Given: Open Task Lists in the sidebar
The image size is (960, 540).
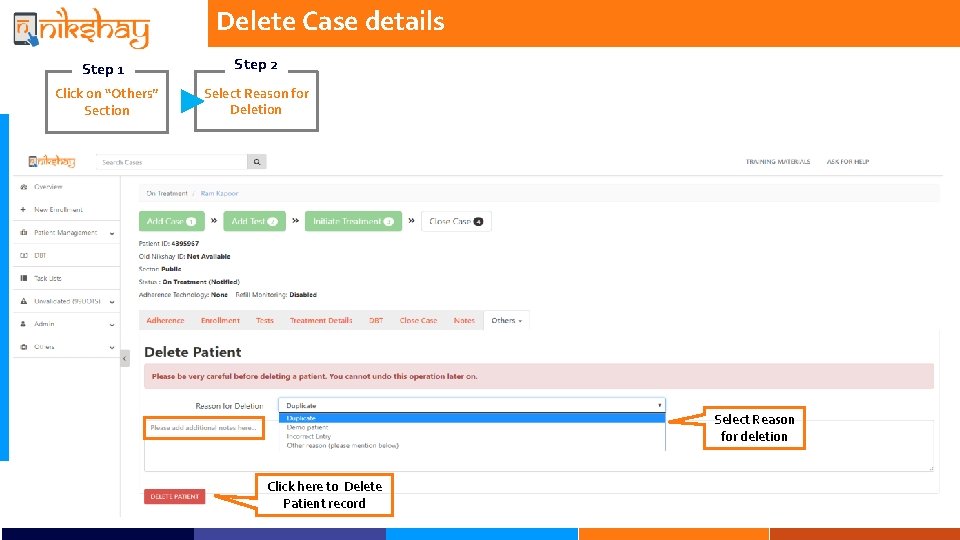Looking at the screenshot, I should point(48,278).
